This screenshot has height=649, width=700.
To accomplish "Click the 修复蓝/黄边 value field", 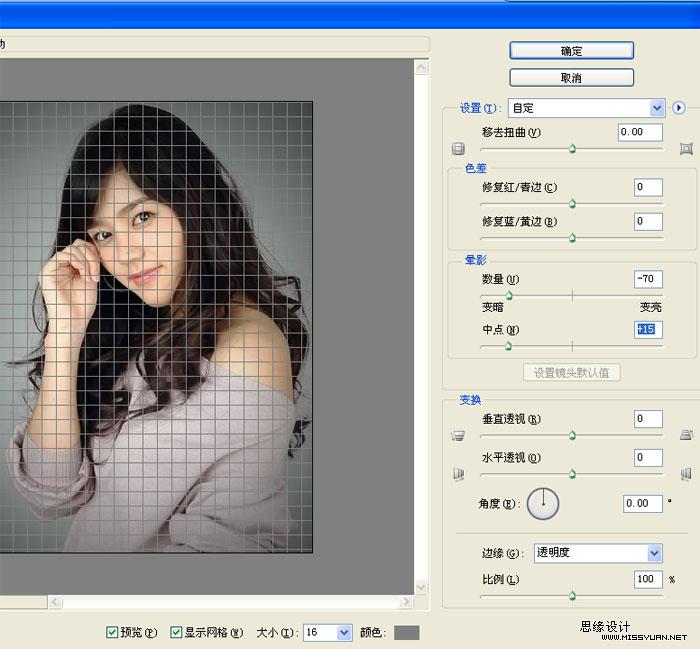I will (648, 221).
